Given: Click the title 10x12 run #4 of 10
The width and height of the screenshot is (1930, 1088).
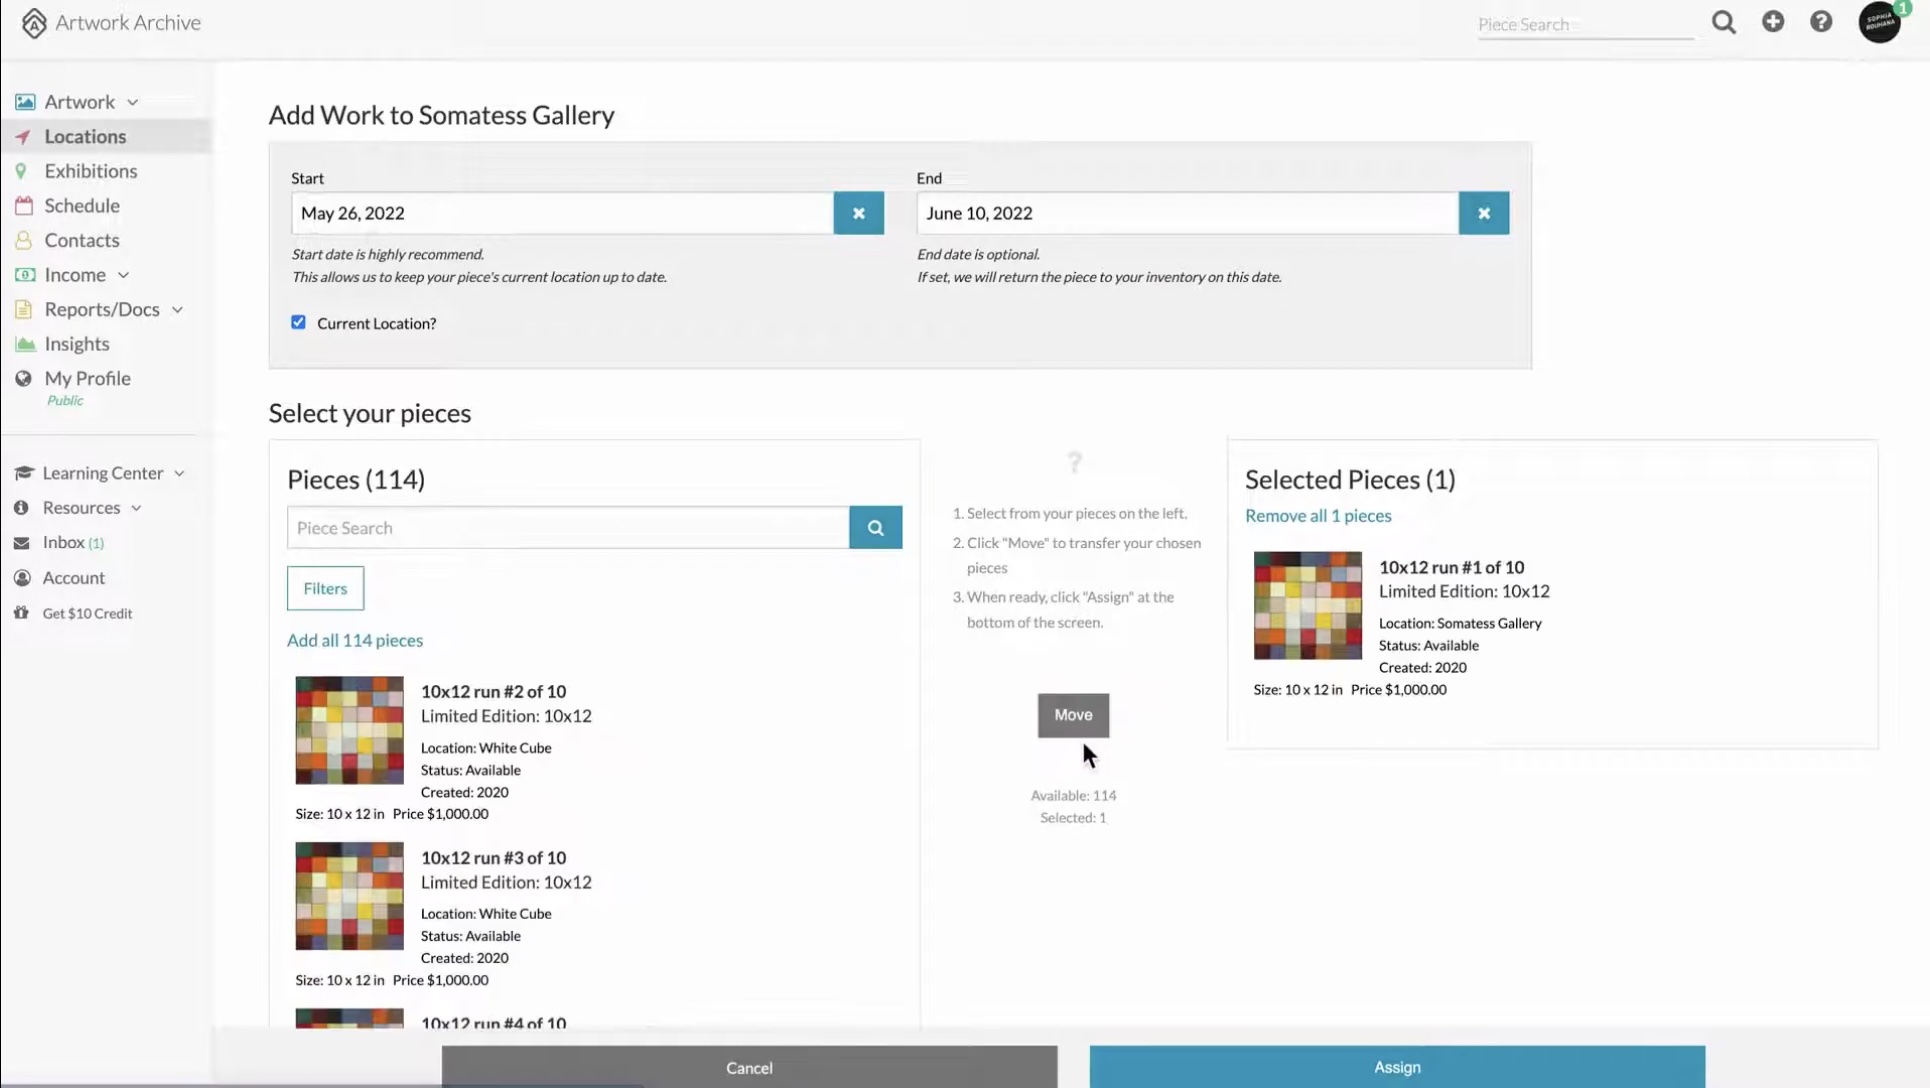Looking at the screenshot, I should pyautogui.click(x=493, y=1023).
